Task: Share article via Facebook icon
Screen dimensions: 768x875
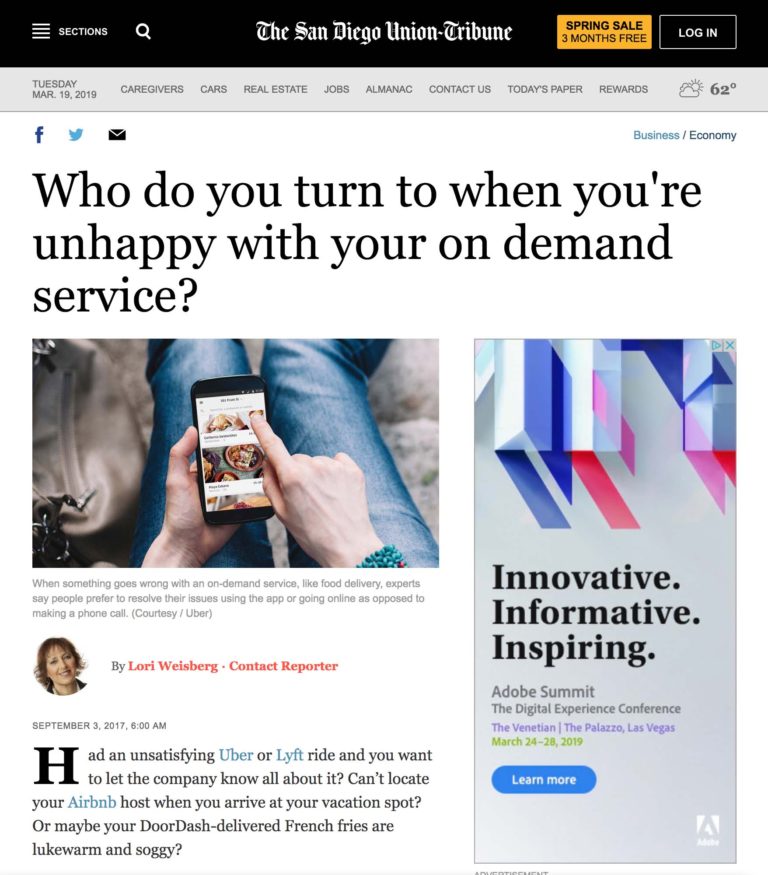Action: [x=39, y=134]
